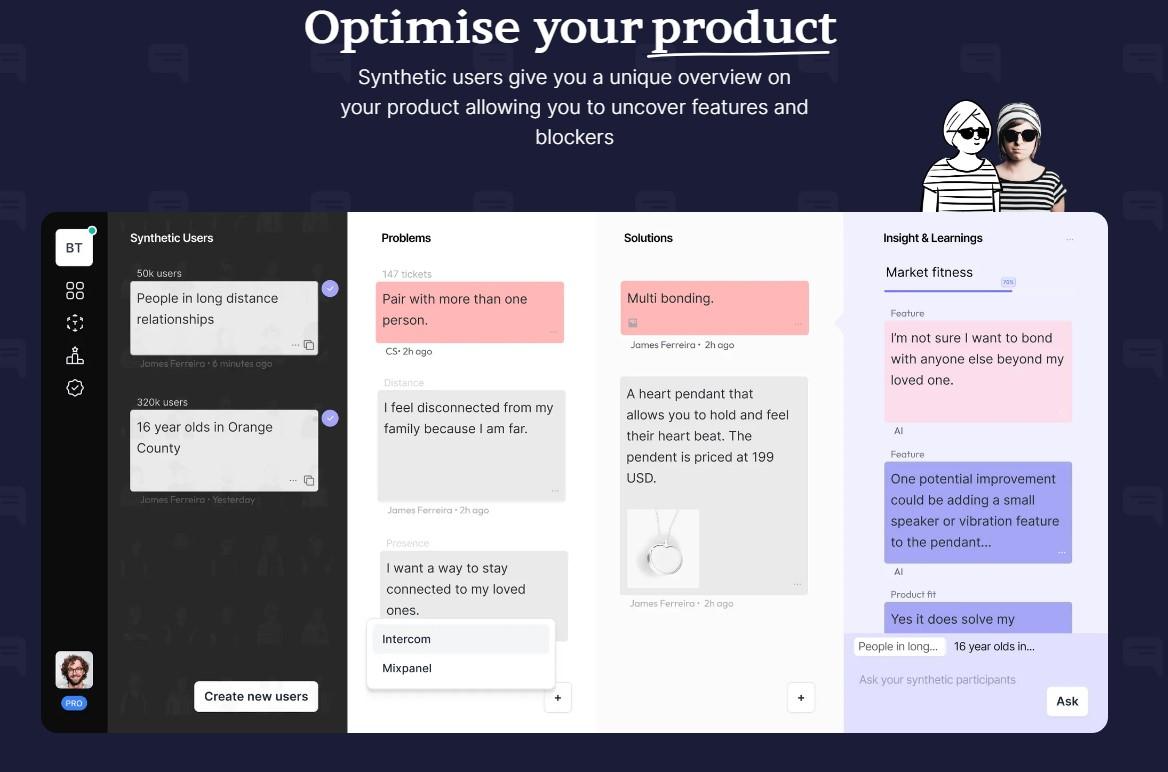Select the Market fitness tab

[929, 273]
